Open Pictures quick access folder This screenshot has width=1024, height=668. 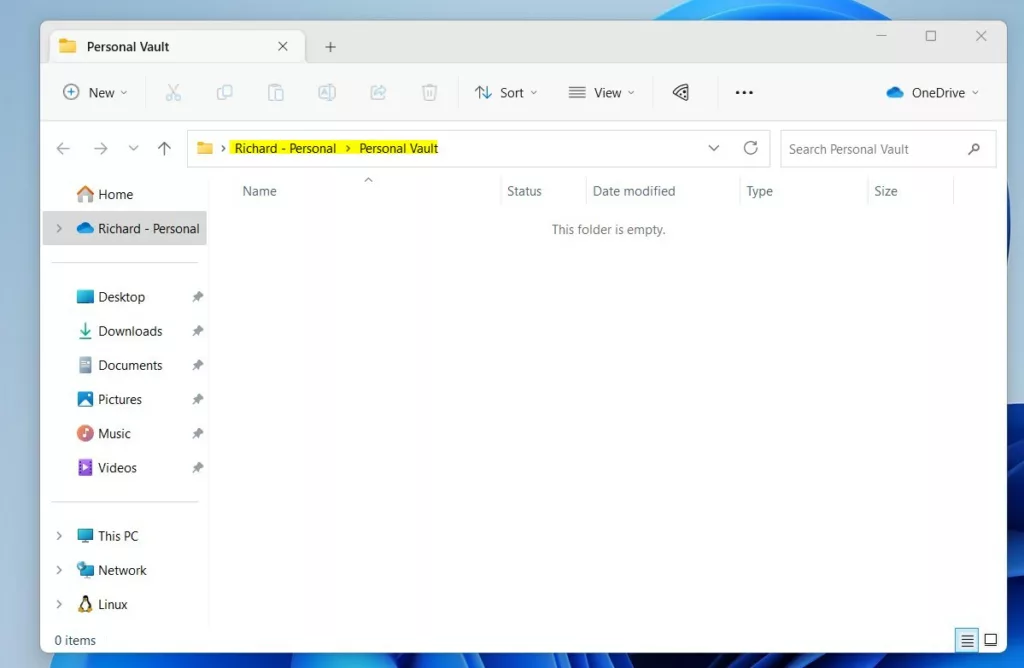(x=120, y=399)
